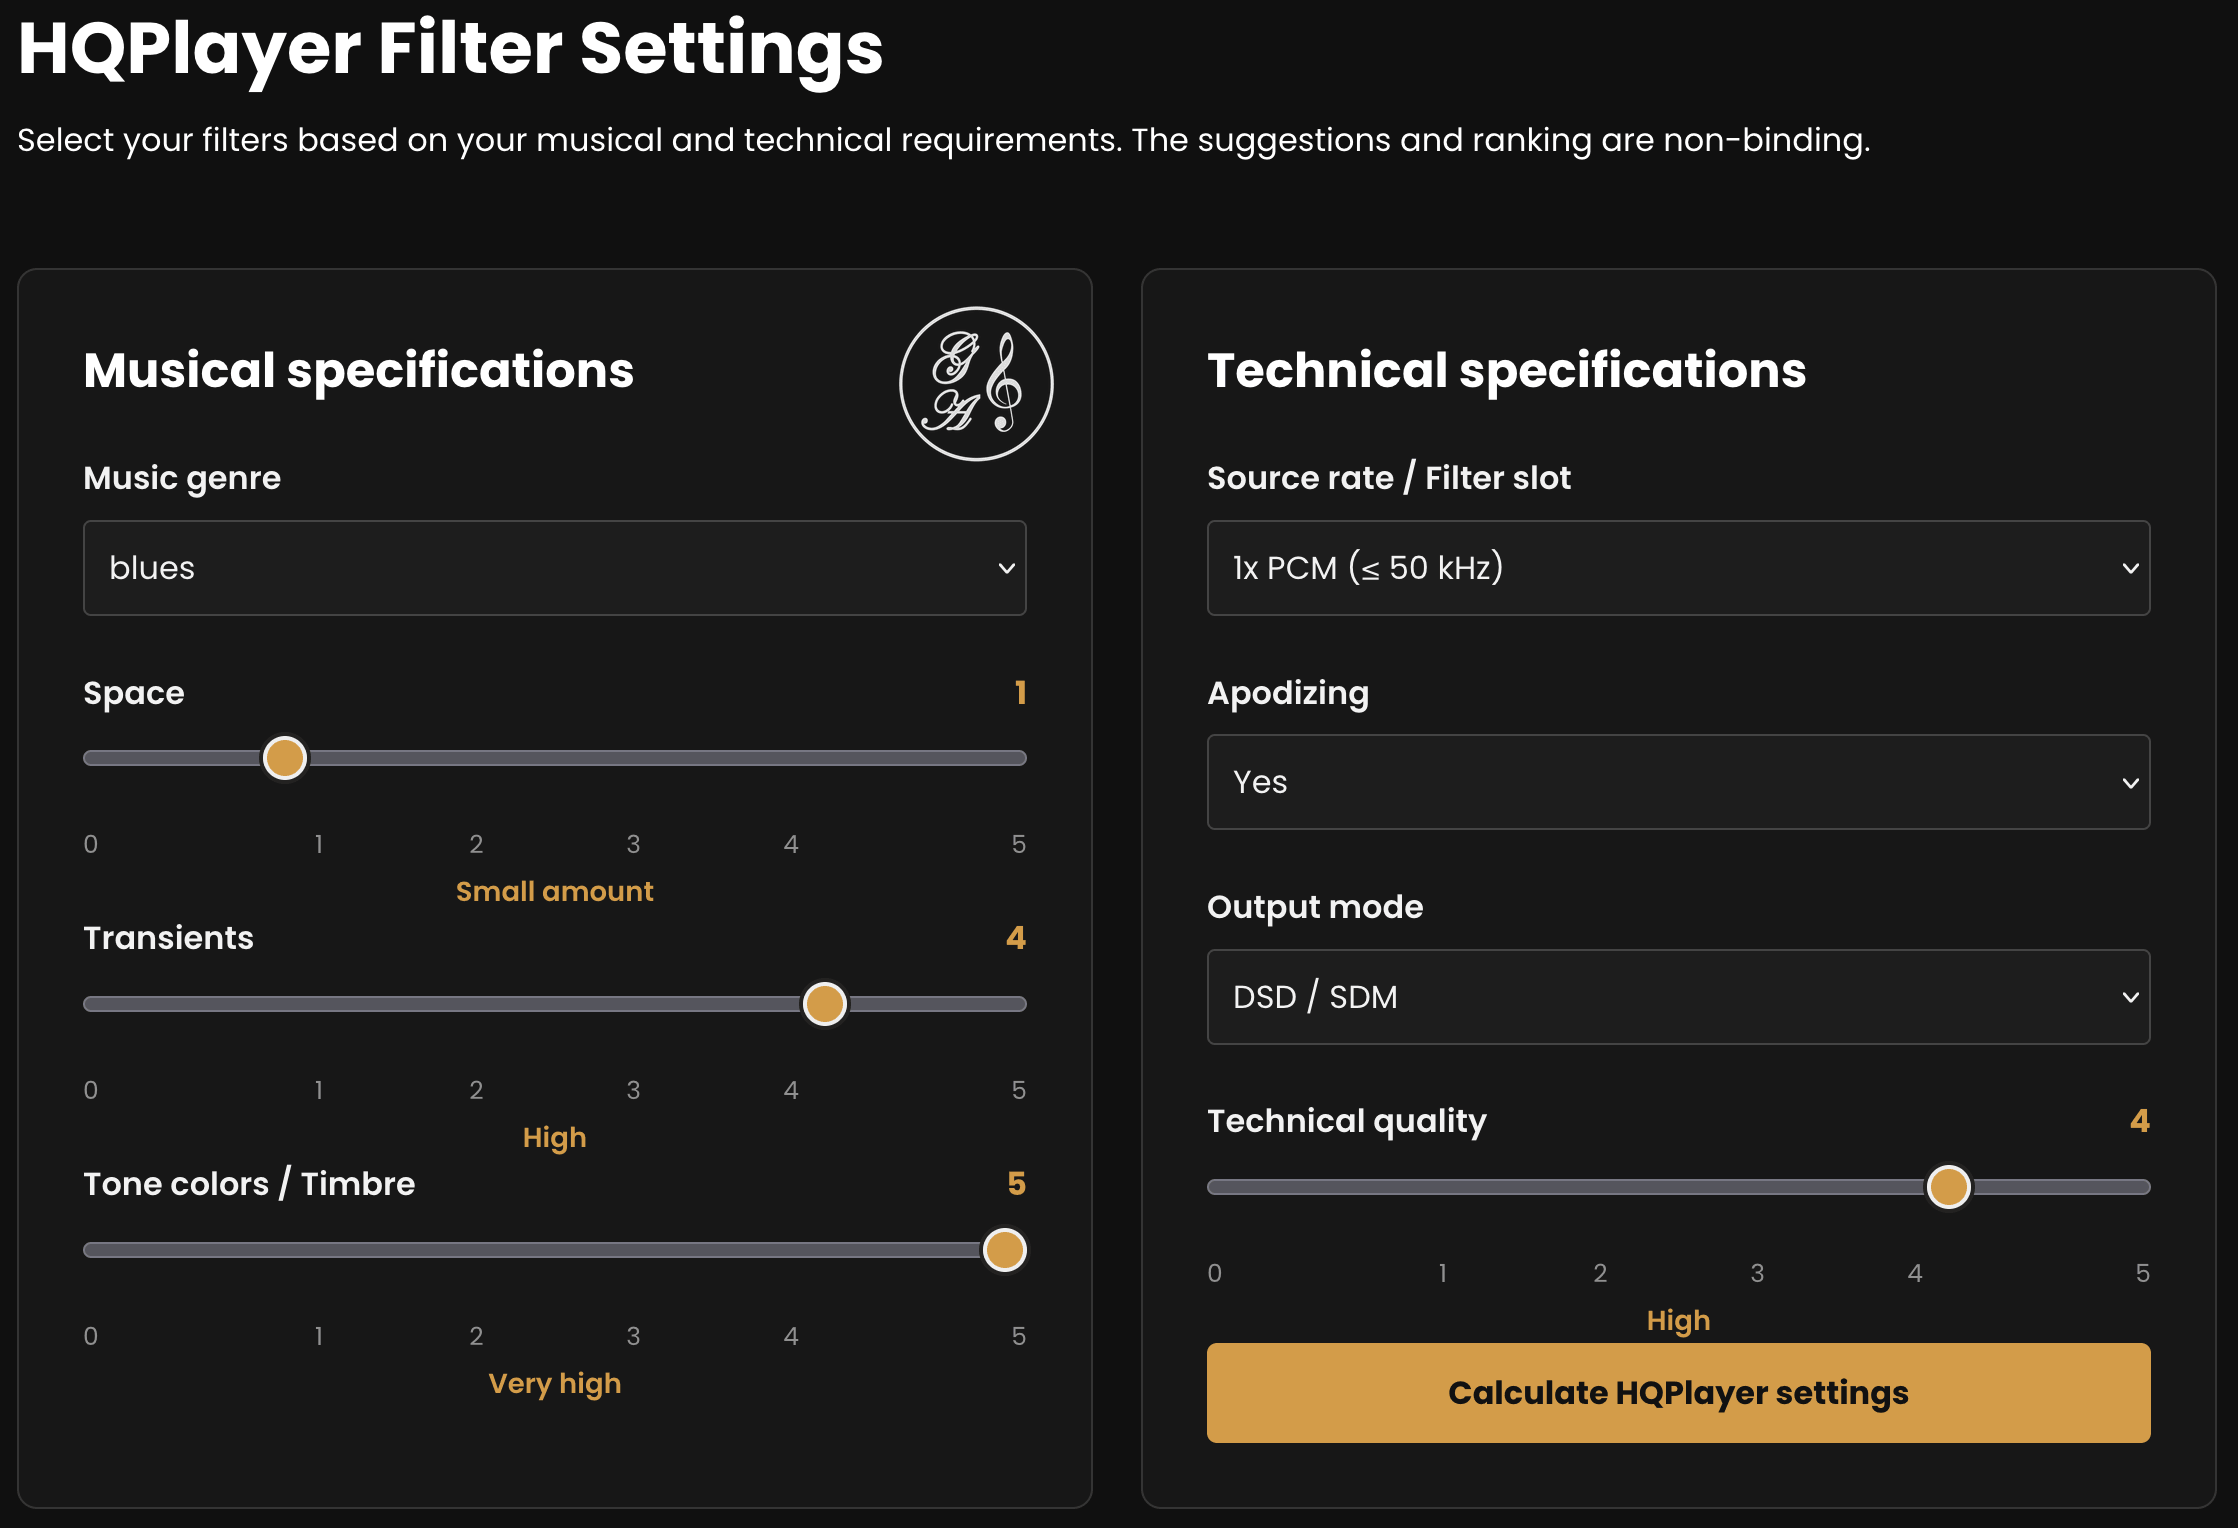Click the tick mark '5' under Technical quality slider

click(2142, 1273)
